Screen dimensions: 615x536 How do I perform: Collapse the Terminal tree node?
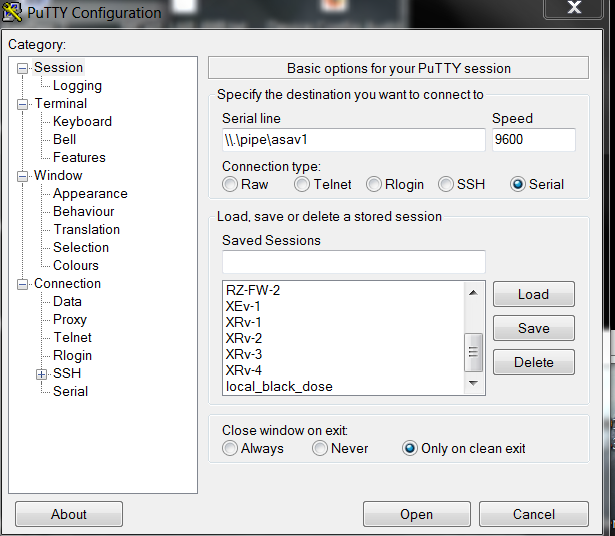(22, 104)
